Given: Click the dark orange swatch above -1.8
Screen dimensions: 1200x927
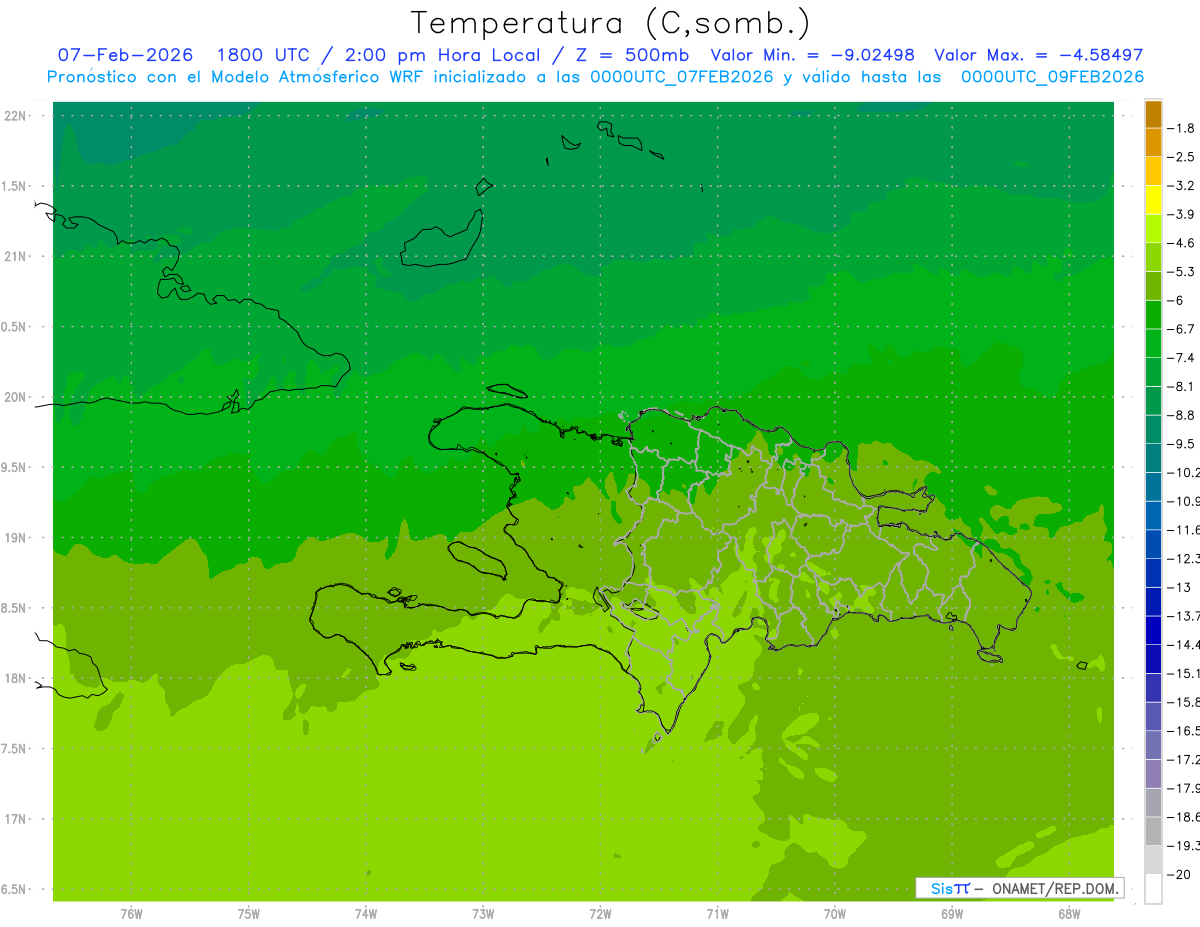Looking at the screenshot, I should click(1153, 114).
